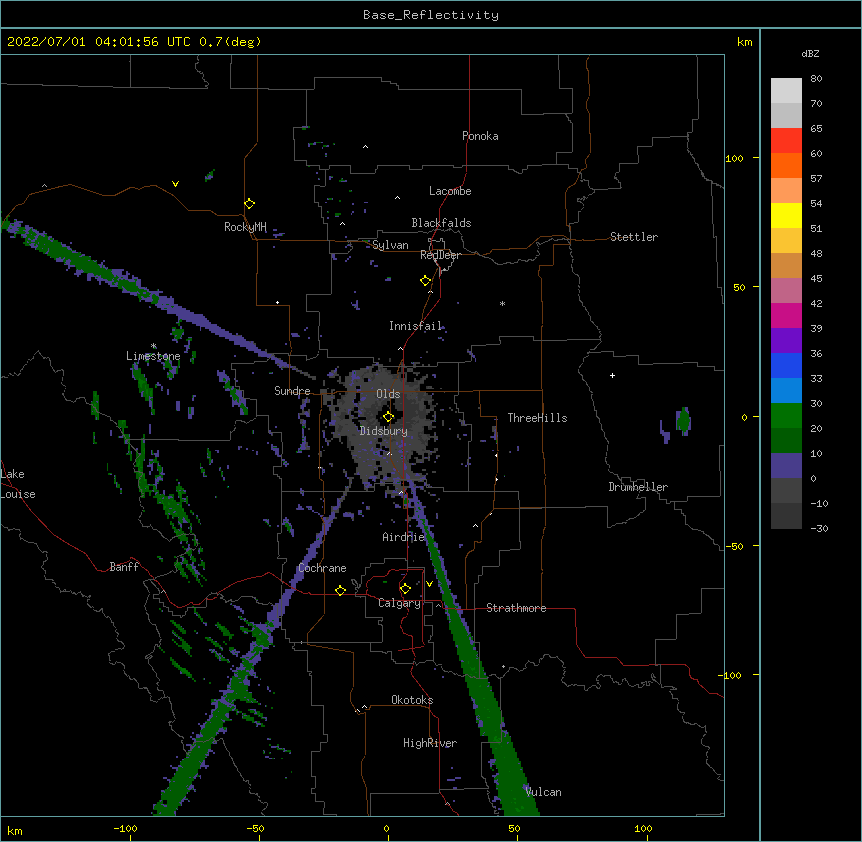
Task: Click the Okotoks town label
Action: pos(412,700)
